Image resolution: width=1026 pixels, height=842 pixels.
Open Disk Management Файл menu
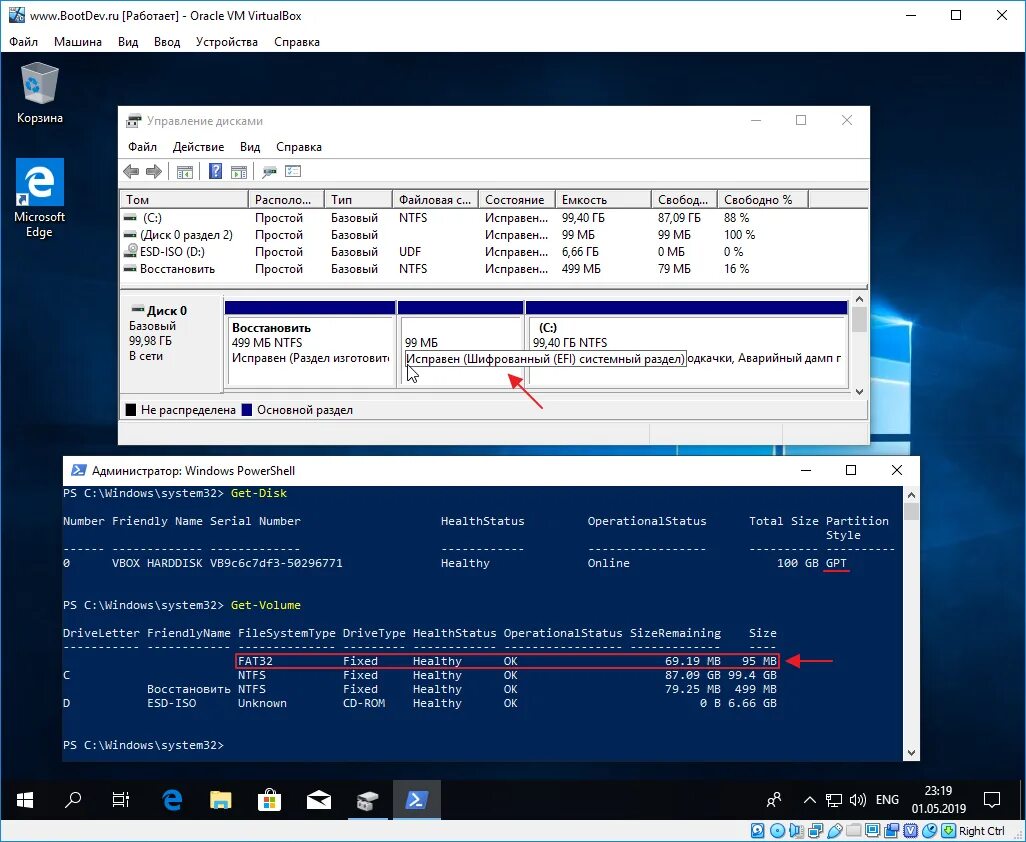(x=142, y=147)
